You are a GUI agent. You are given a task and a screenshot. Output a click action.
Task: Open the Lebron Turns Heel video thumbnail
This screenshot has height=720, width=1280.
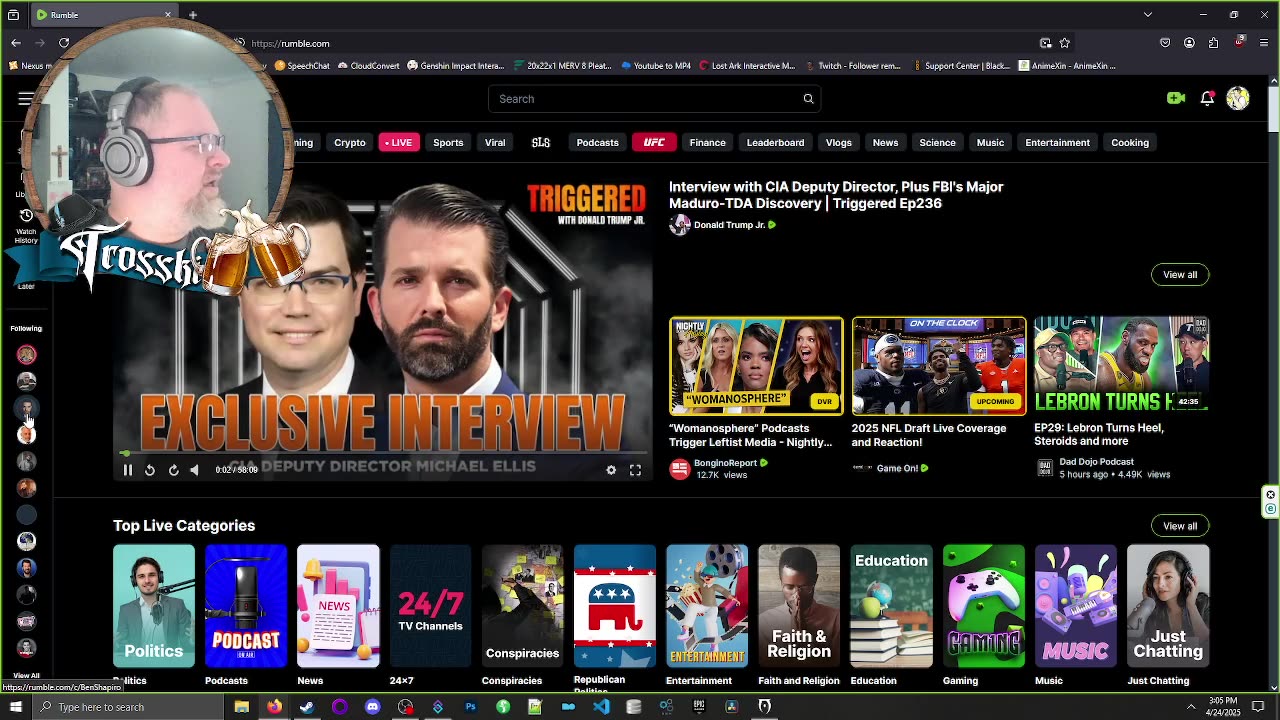point(1121,365)
